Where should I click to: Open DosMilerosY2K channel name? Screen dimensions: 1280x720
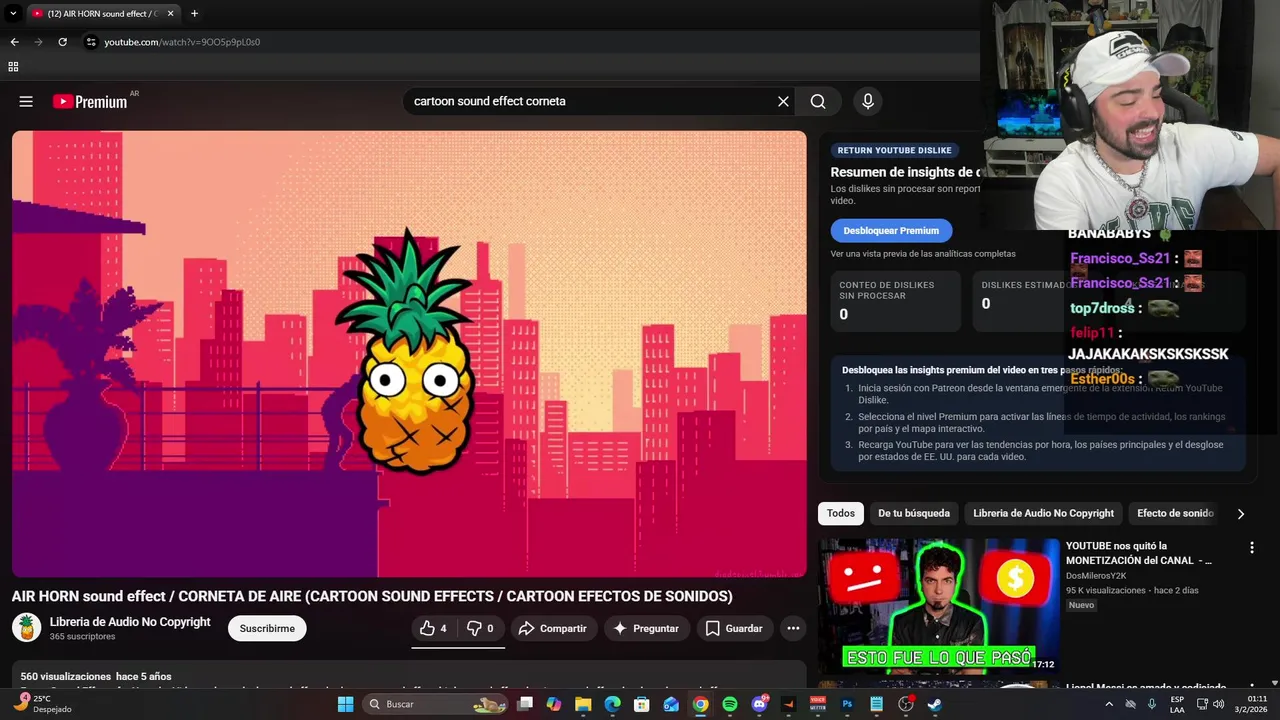click(1096, 576)
